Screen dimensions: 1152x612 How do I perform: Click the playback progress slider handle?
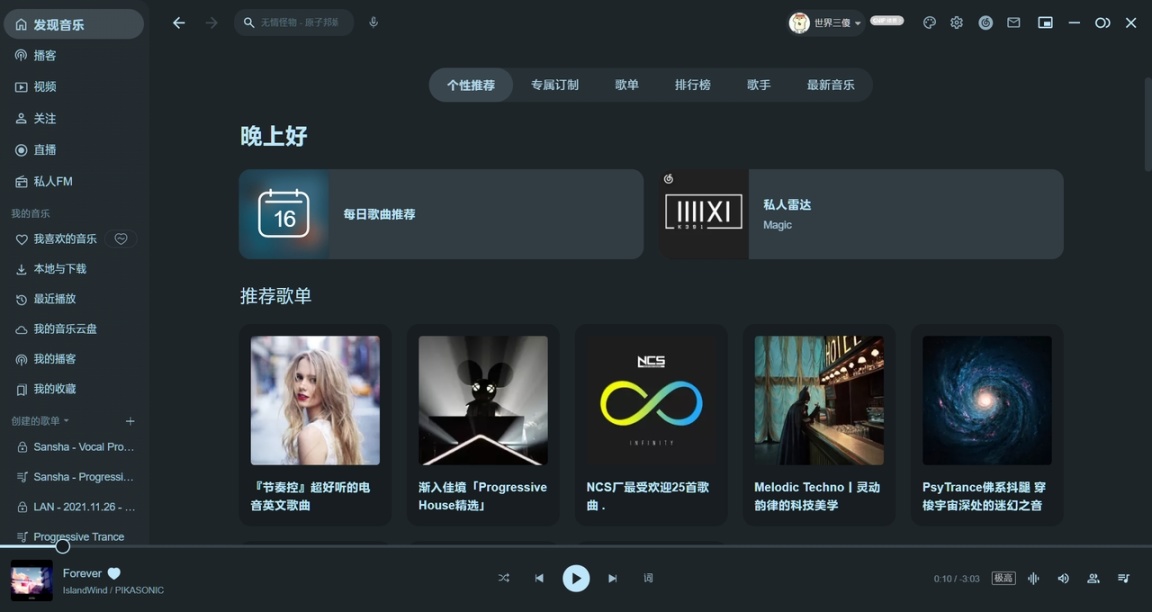pyautogui.click(x=62, y=546)
